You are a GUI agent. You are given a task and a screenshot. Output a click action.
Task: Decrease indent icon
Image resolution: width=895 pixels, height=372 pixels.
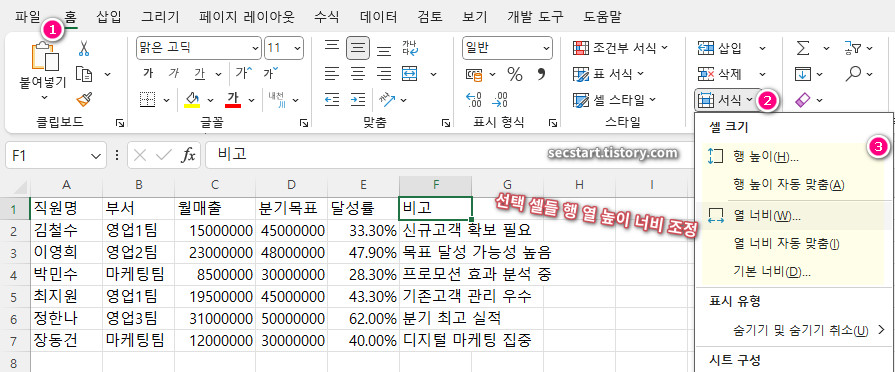(x=332, y=100)
